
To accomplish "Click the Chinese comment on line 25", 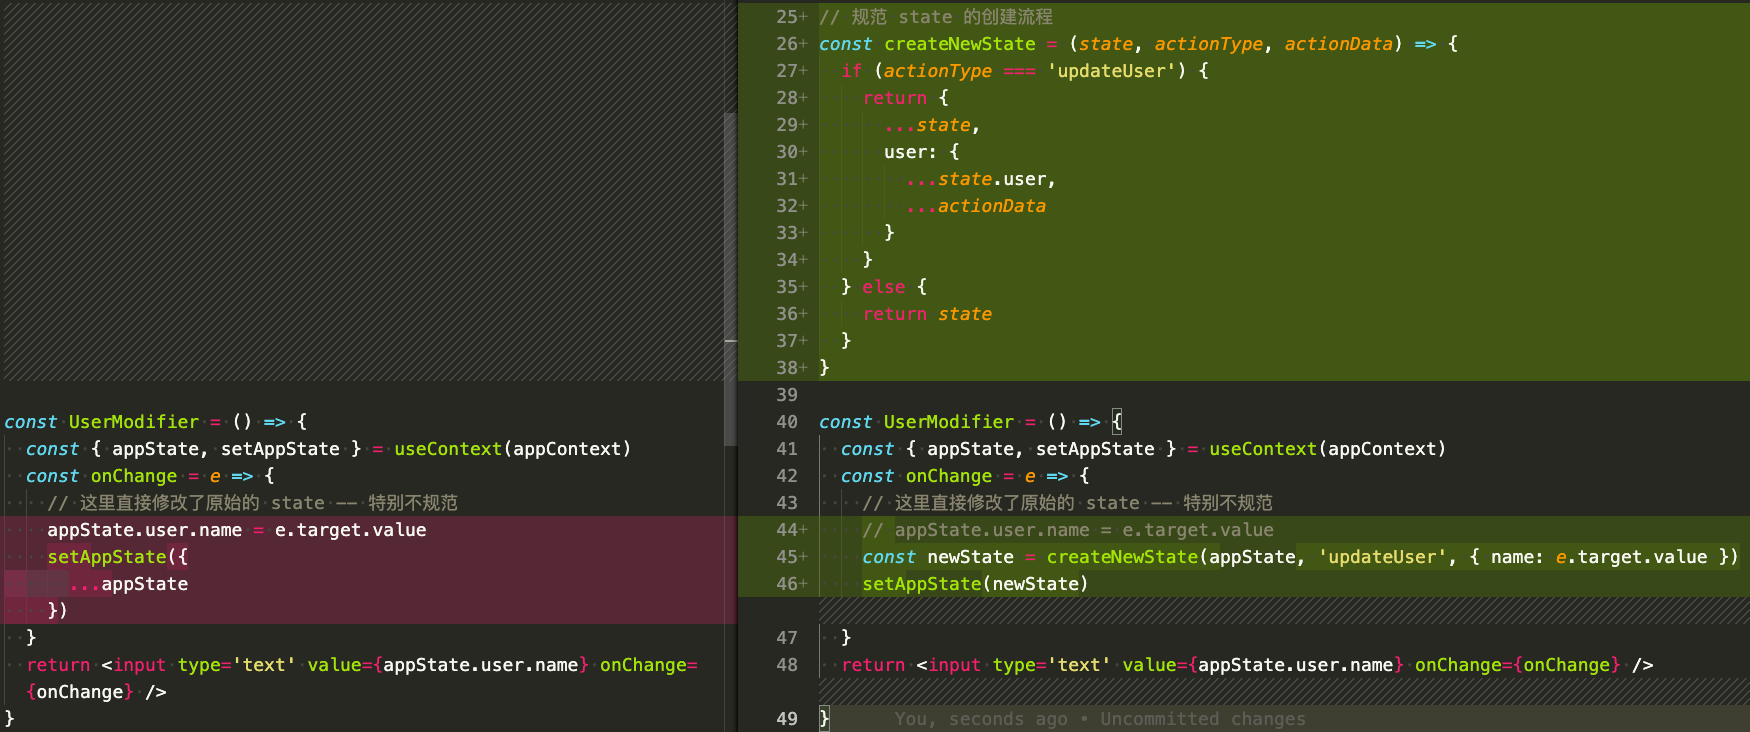I will 935,17.
